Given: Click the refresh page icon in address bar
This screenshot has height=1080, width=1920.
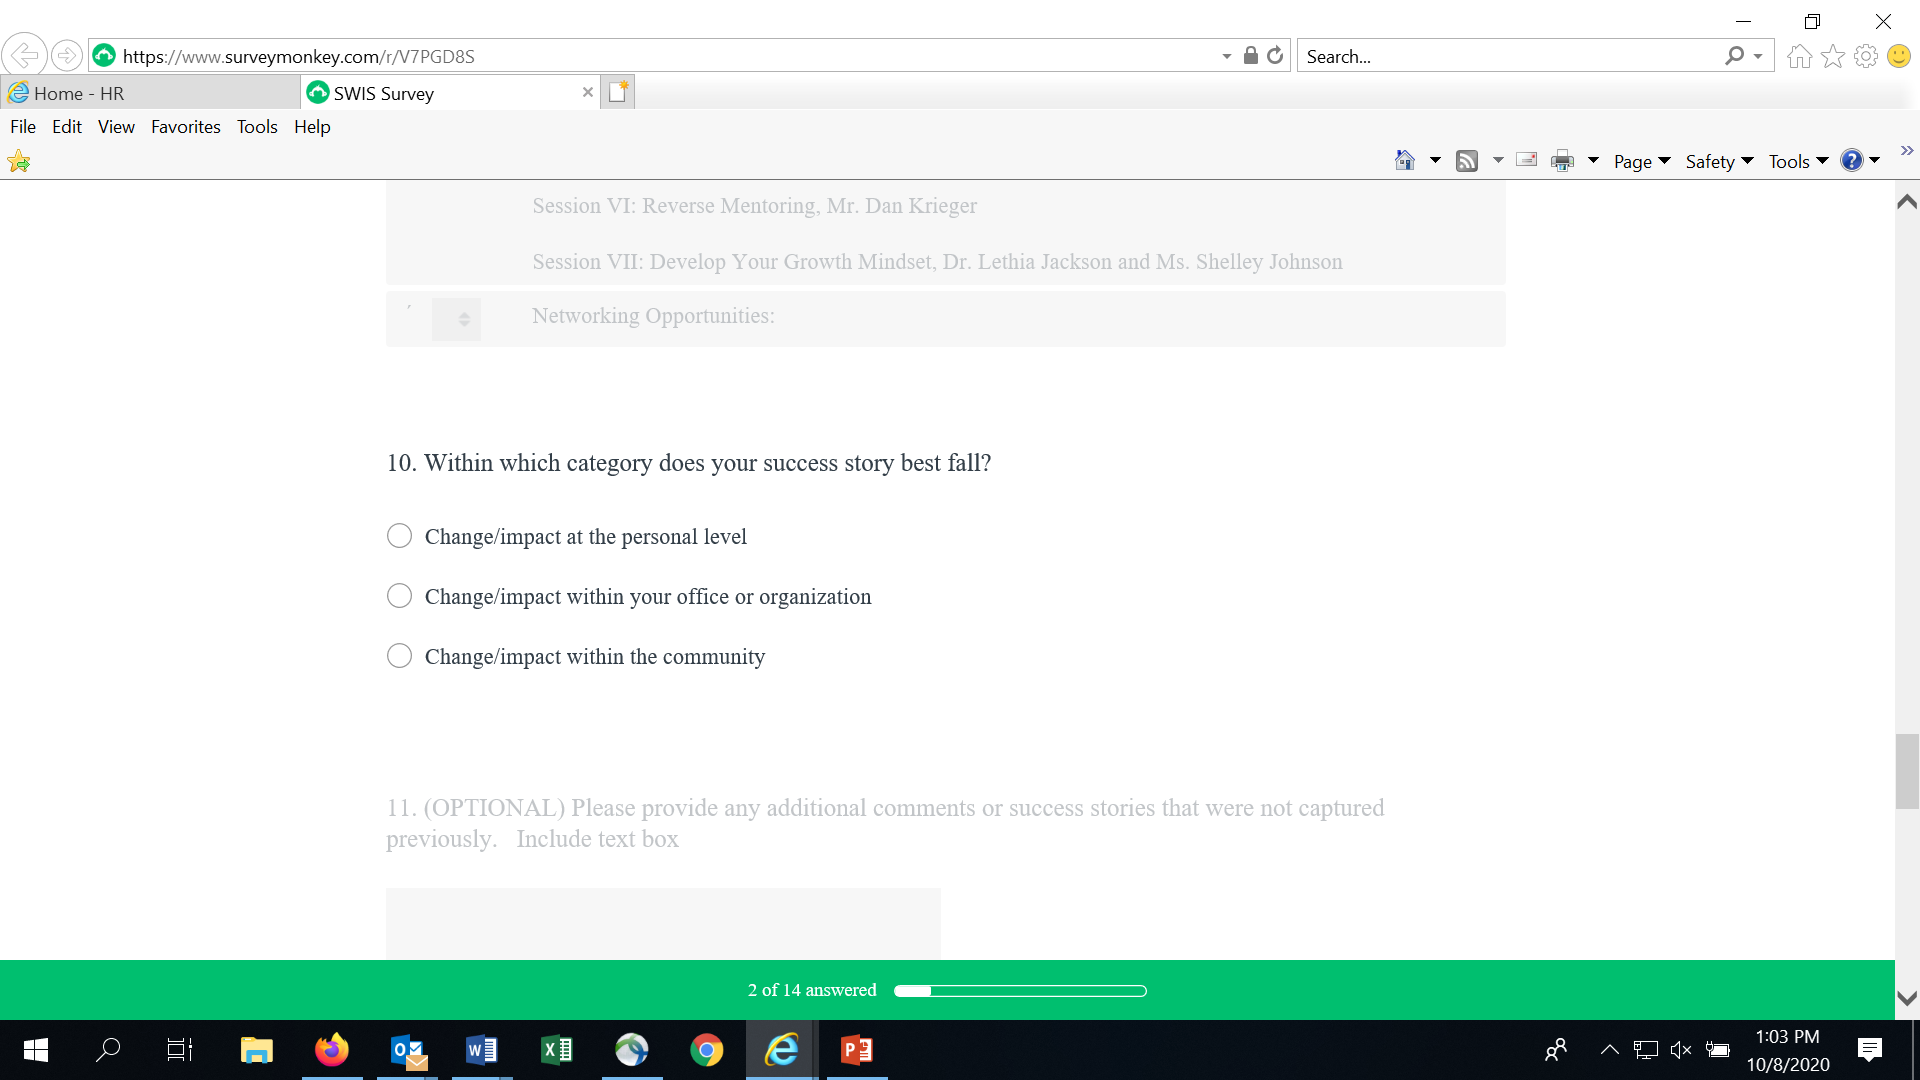Looking at the screenshot, I should [x=1275, y=56].
